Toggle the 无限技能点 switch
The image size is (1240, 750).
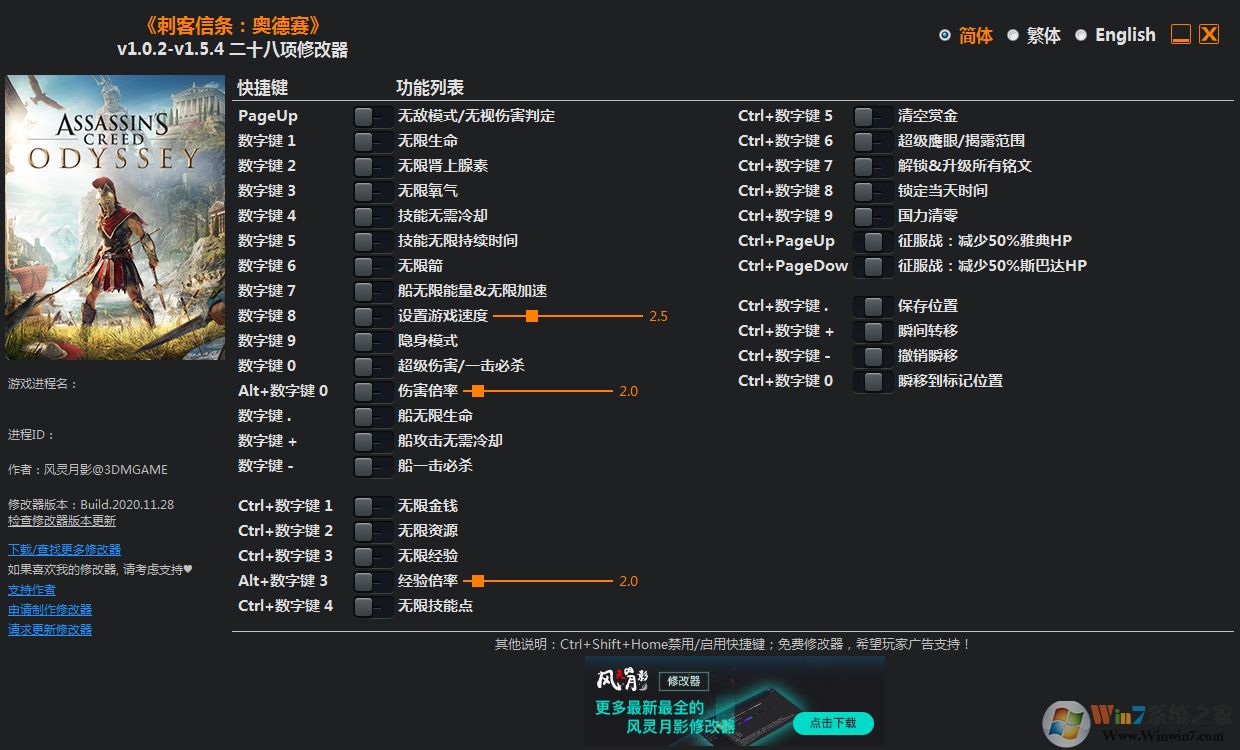pyautogui.click(x=371, y=605)
